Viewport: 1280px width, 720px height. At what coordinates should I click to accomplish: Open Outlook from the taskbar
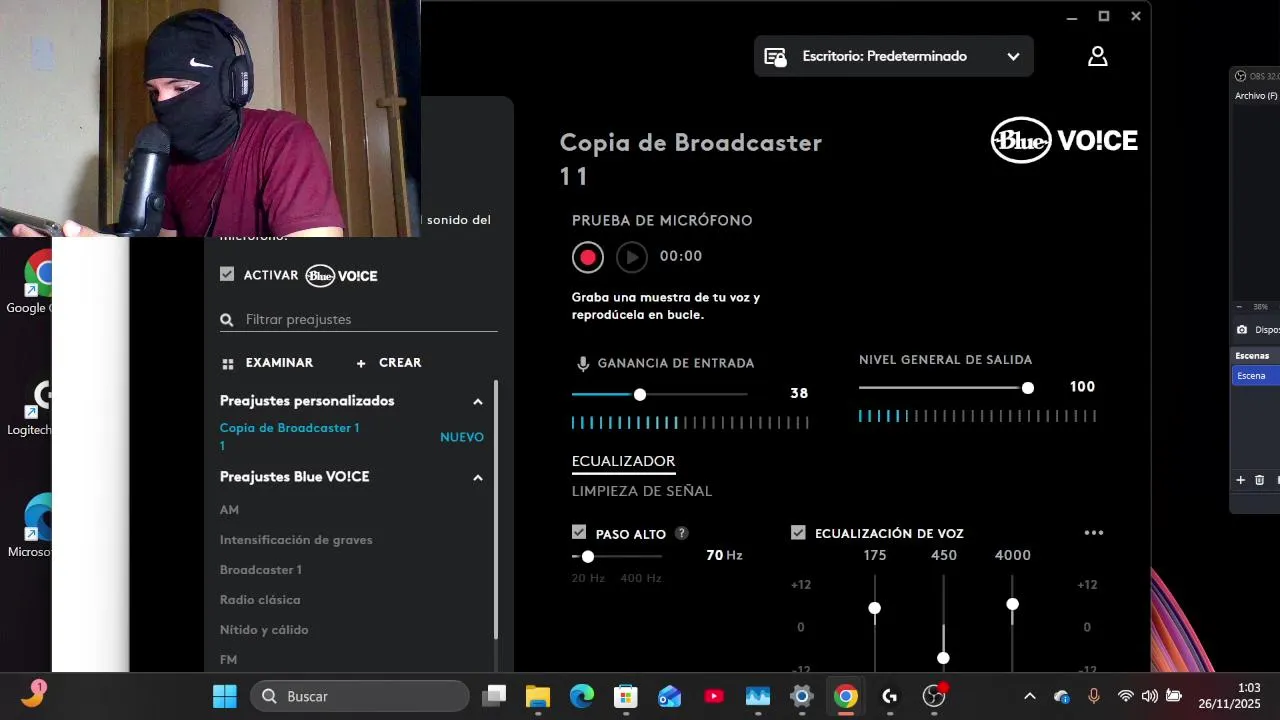pyautogui.click(x=670, y=696)
